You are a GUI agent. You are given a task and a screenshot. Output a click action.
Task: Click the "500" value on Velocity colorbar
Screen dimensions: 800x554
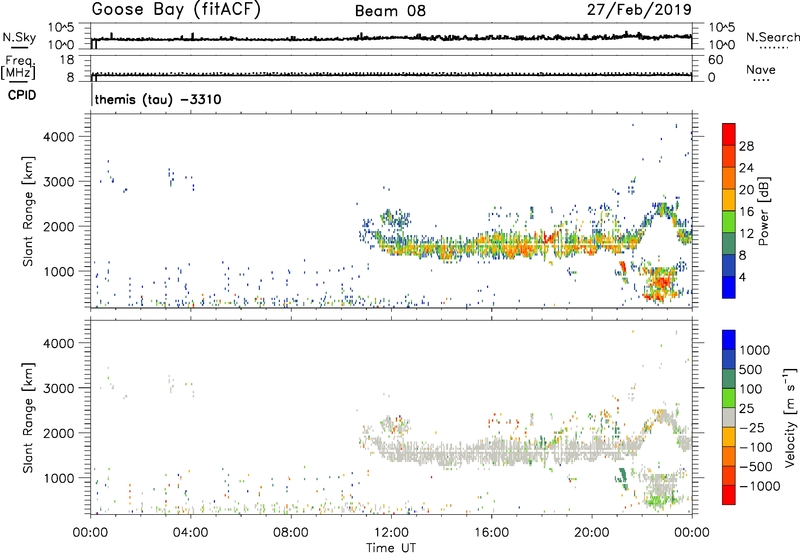pos(752,369)
